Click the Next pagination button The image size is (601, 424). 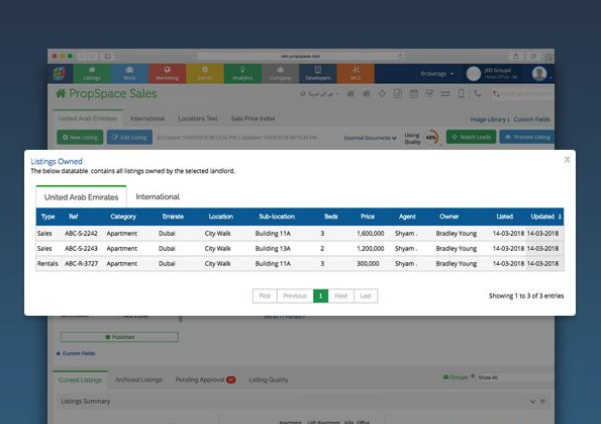coord(341,296)
